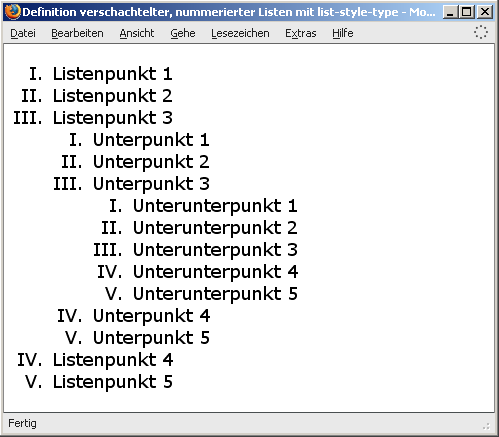
Task: Maximize the browser window
Action: (x=467, y=12)
